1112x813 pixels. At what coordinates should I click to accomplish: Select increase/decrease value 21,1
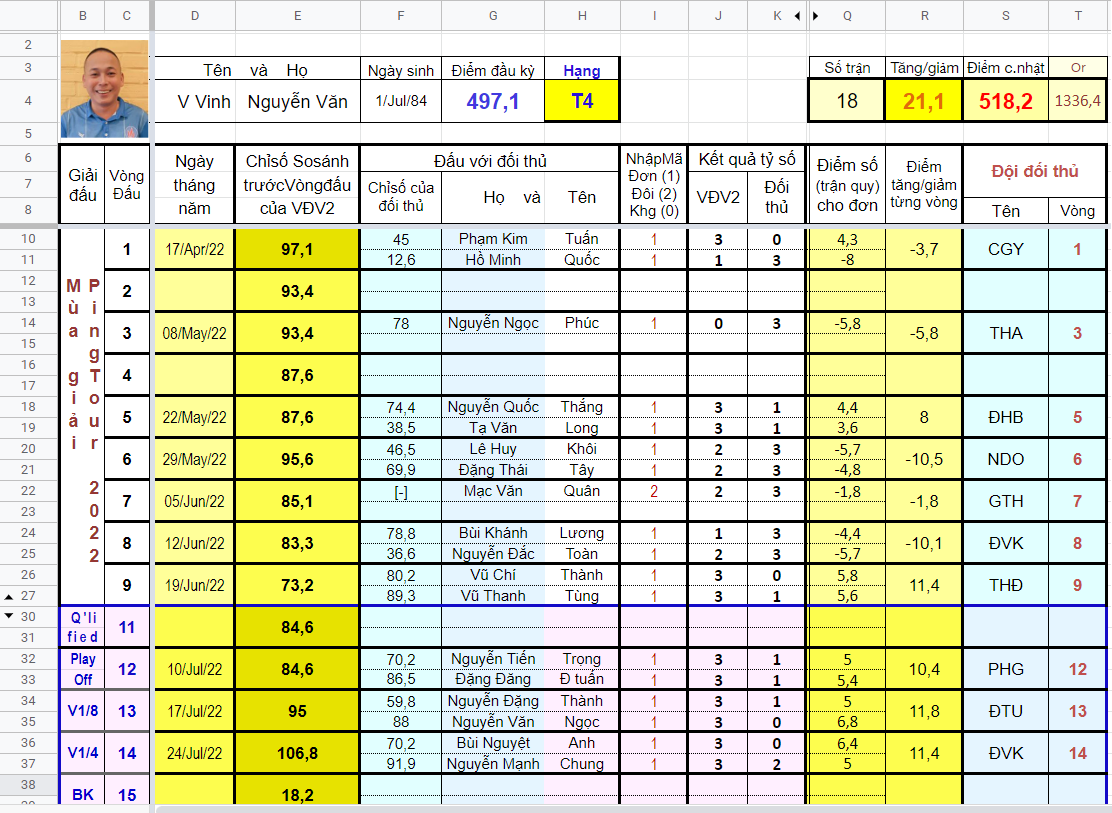pyautogui.click(x=923, y=101)
